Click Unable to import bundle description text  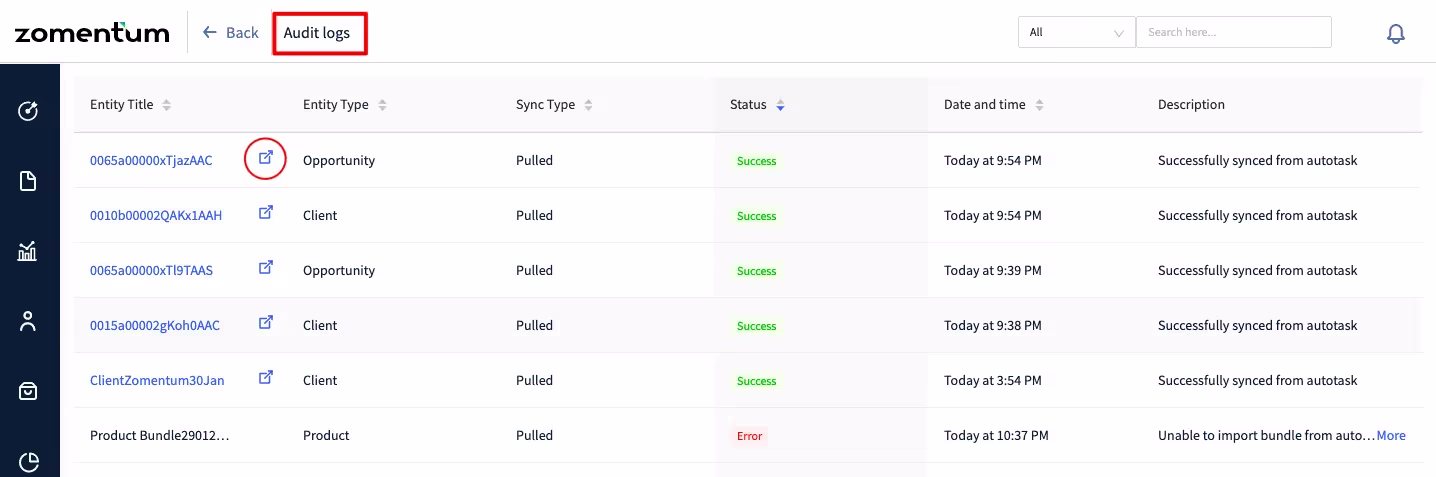coord(1265,435)
